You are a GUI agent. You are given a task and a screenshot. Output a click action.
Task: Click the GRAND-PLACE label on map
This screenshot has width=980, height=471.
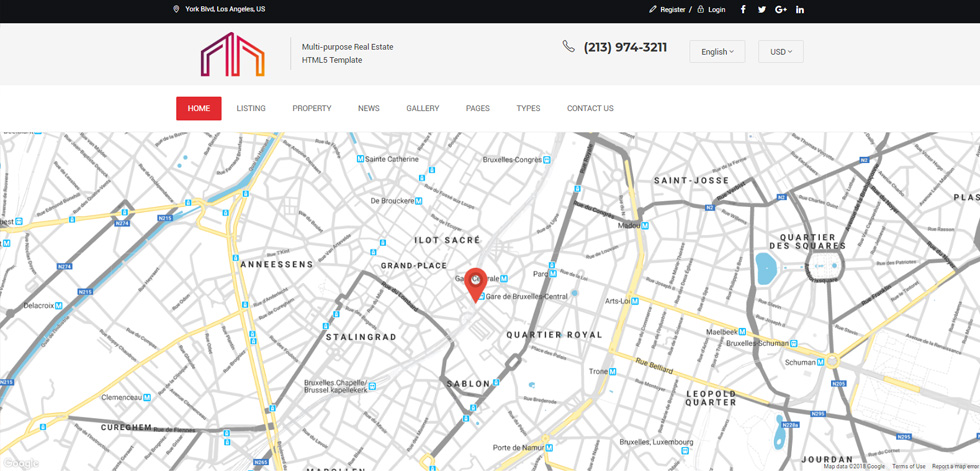[x=414, y=265]
